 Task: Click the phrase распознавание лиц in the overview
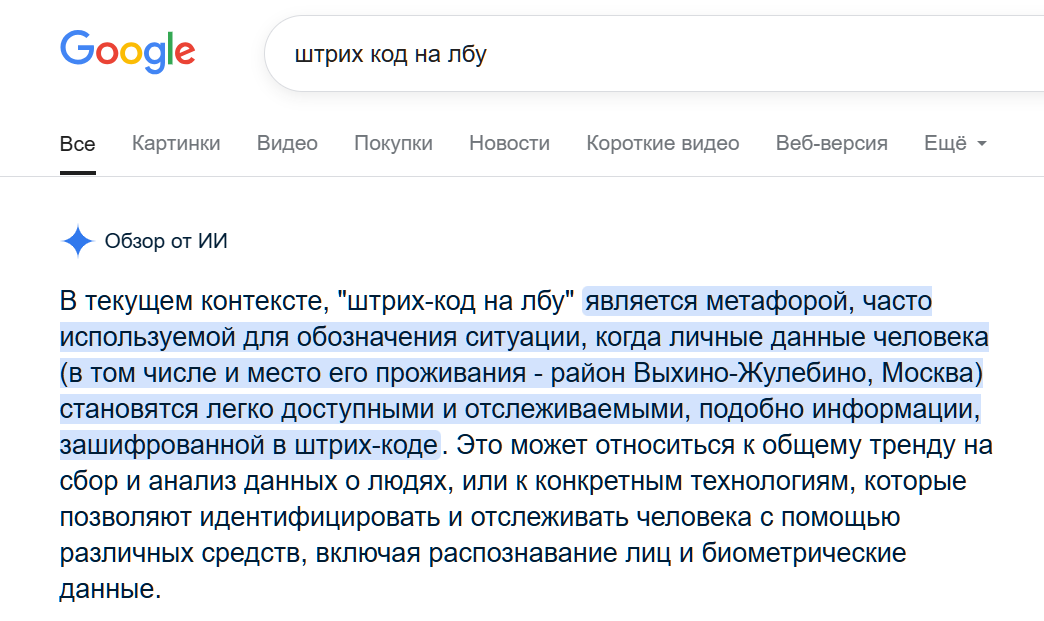(549, 553)
